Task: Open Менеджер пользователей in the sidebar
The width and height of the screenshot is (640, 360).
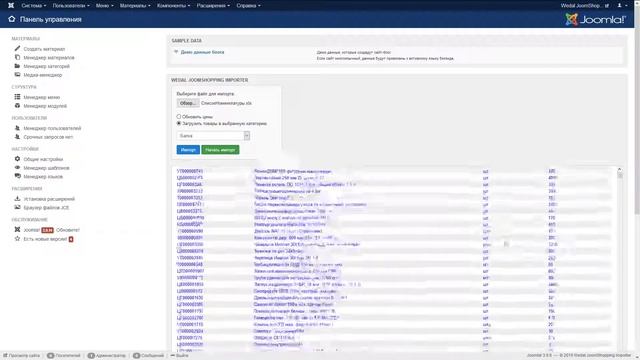Action: click(x=52, y=128)
